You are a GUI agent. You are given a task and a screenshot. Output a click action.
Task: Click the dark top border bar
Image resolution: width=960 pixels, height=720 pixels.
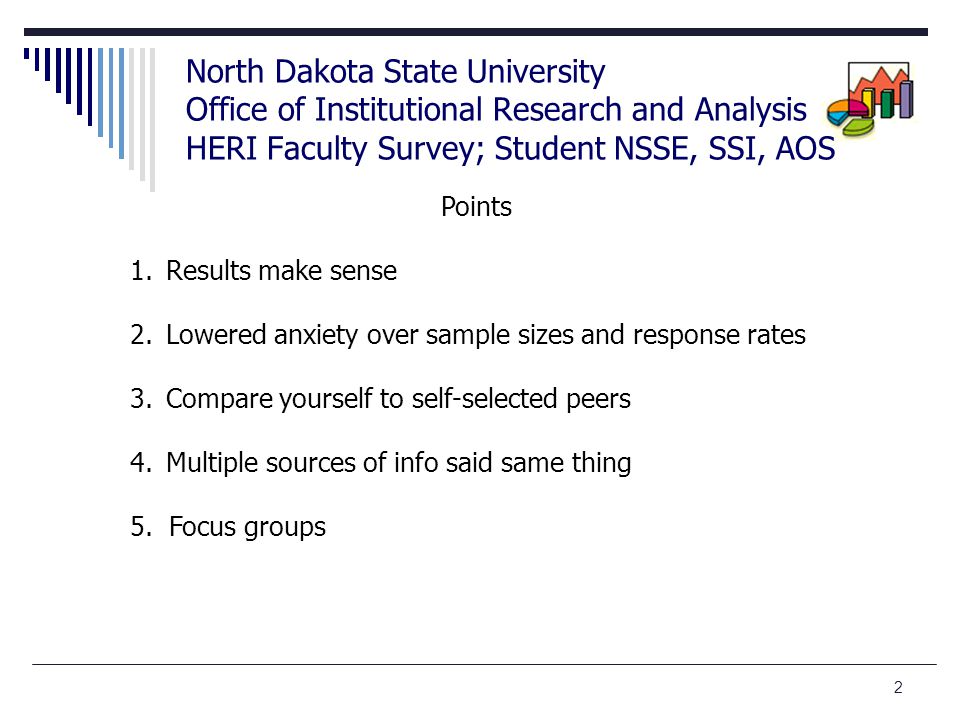(x=476, y=32)
